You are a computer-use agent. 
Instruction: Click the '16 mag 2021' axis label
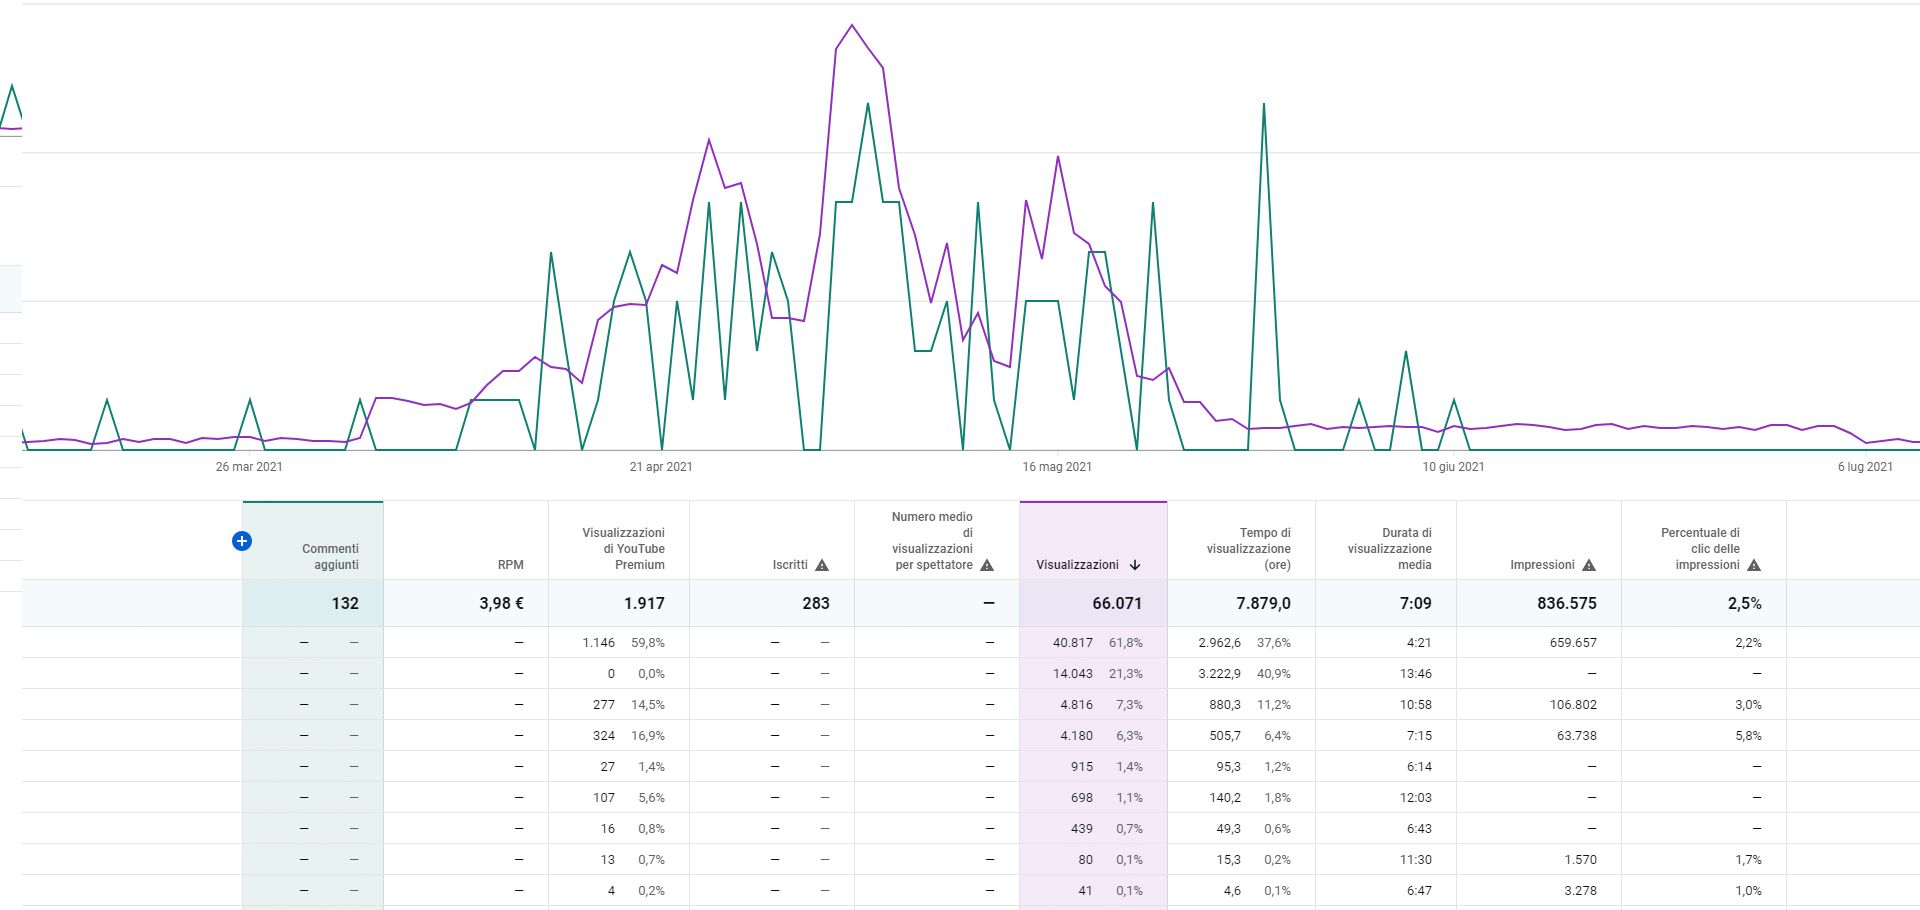tap(1057, 467)
